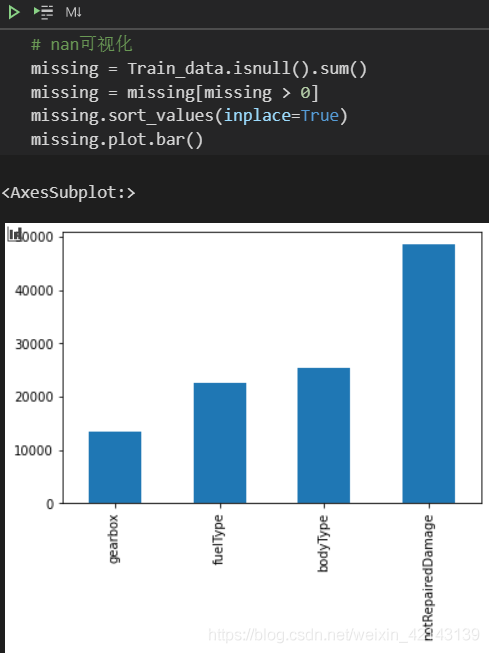
Task: Click the fuelType x-axis label
Action: [218, 540]
